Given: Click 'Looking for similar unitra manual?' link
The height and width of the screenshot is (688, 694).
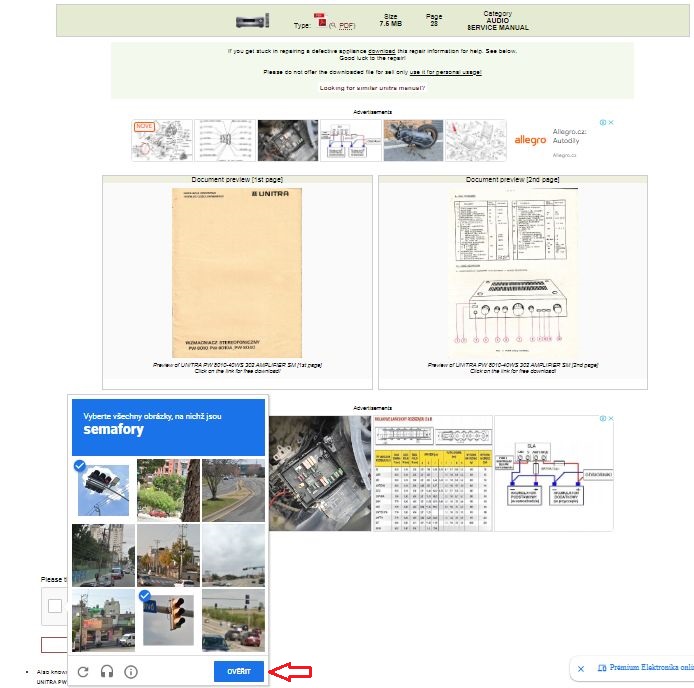Looking at the screenshot, I should [372, 88].
